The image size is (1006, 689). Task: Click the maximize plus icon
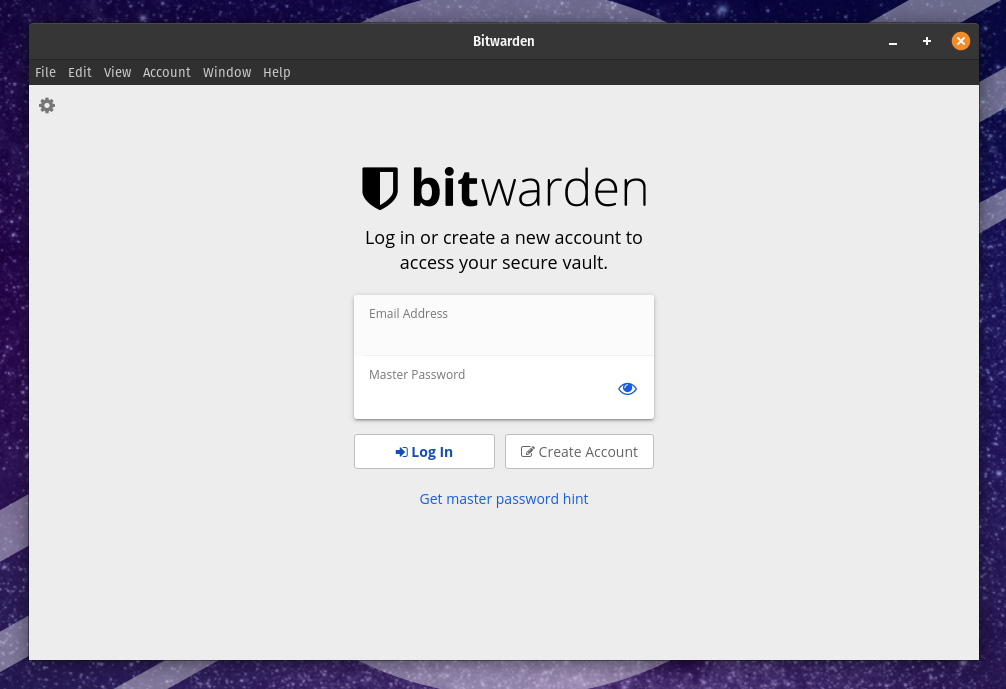926,41
